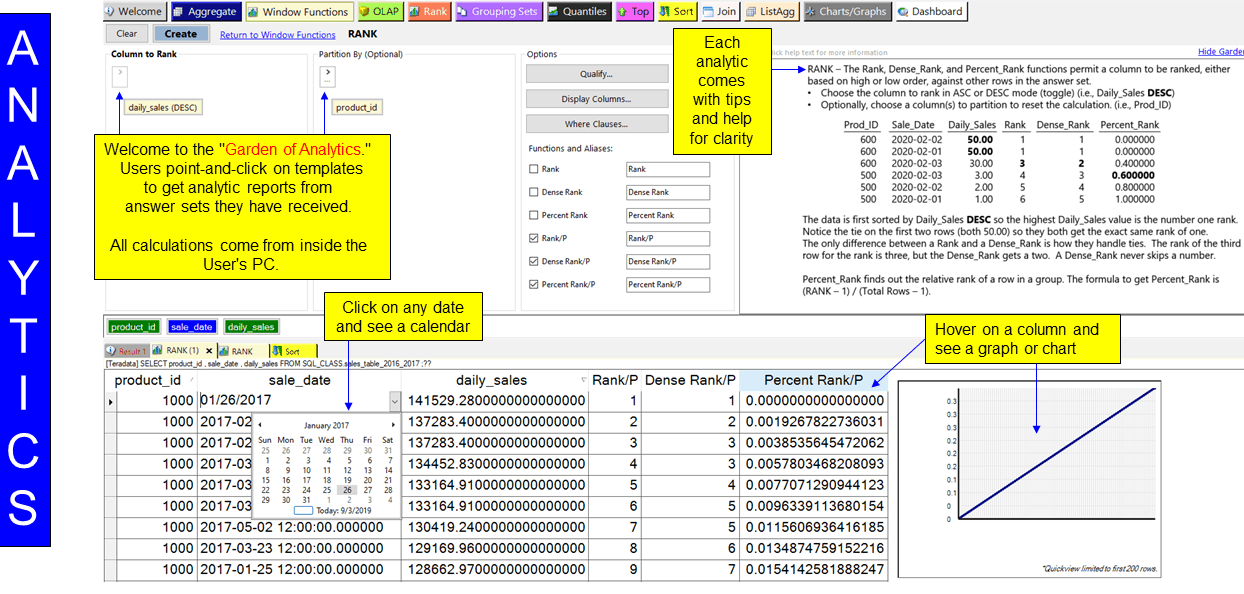The width and height of the screenshot is (1244, 594).
Task: Expand the Partition By column selector
Action: pos(327,76)
